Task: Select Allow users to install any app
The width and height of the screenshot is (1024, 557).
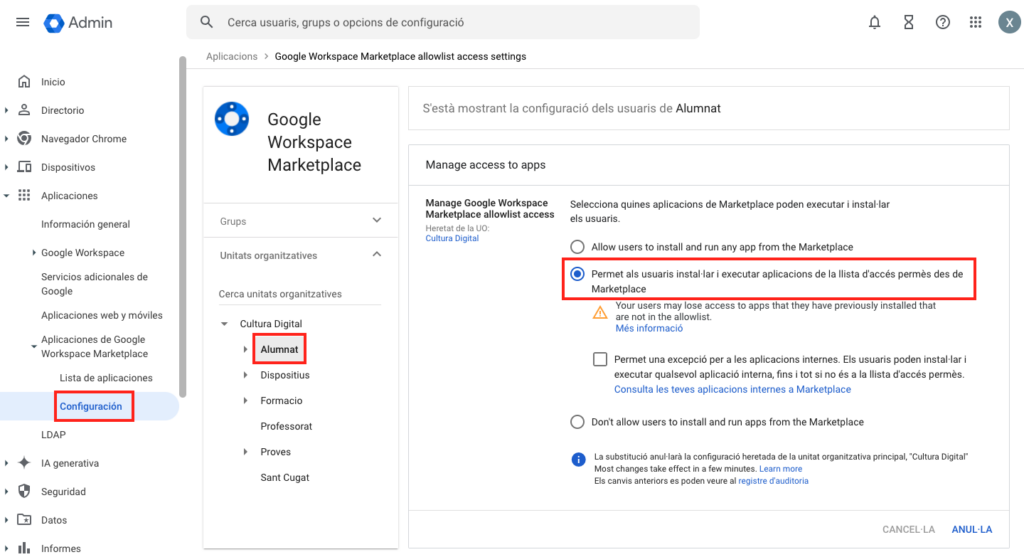Action: 577,247
